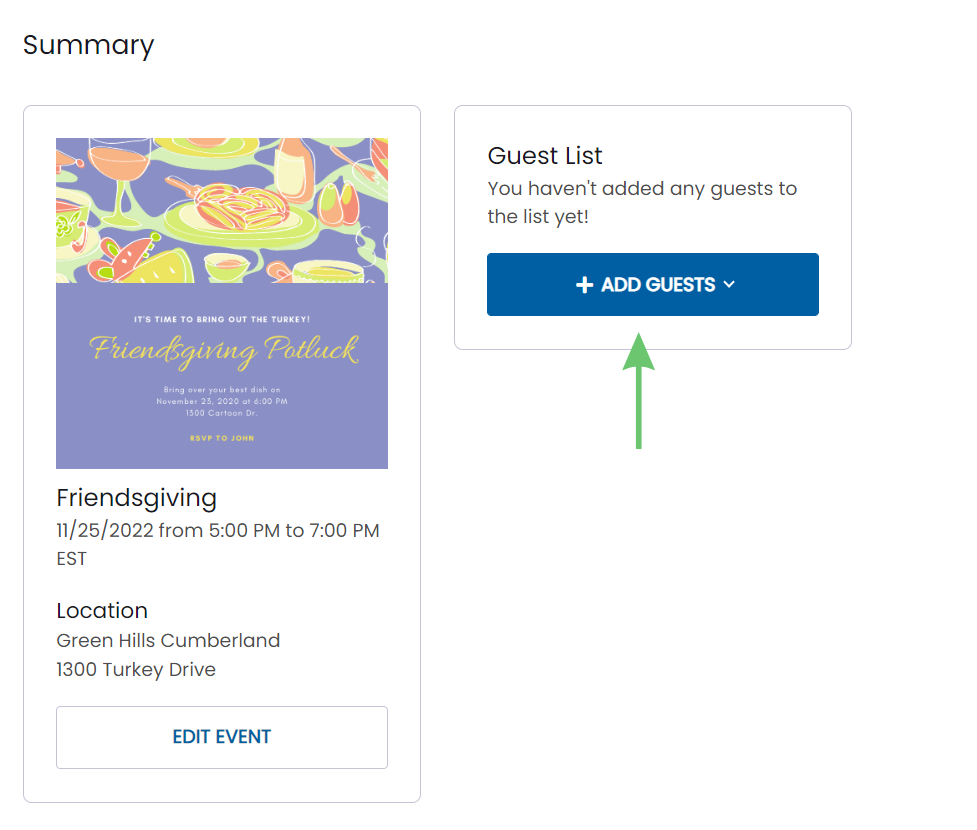Click the no guests added message
The height and width of the screenshot is (830, 977).
(642, 203)
